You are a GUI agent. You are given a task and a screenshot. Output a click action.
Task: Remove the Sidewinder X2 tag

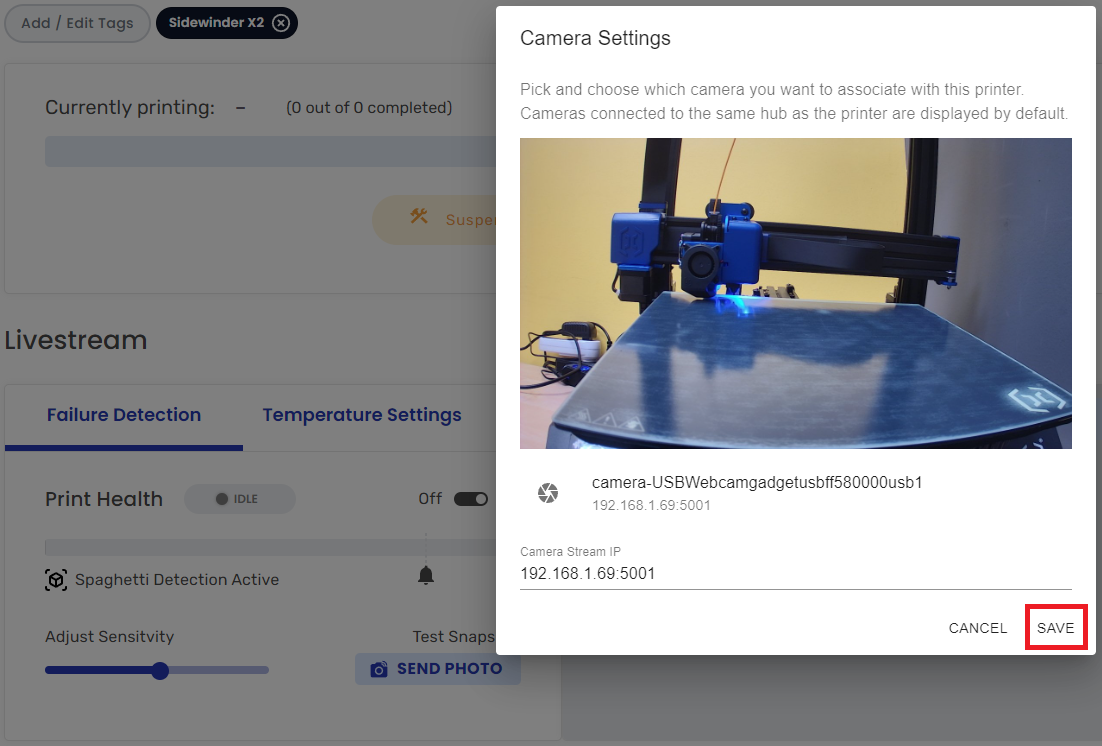pyautogui.click(x=280, y=22)
